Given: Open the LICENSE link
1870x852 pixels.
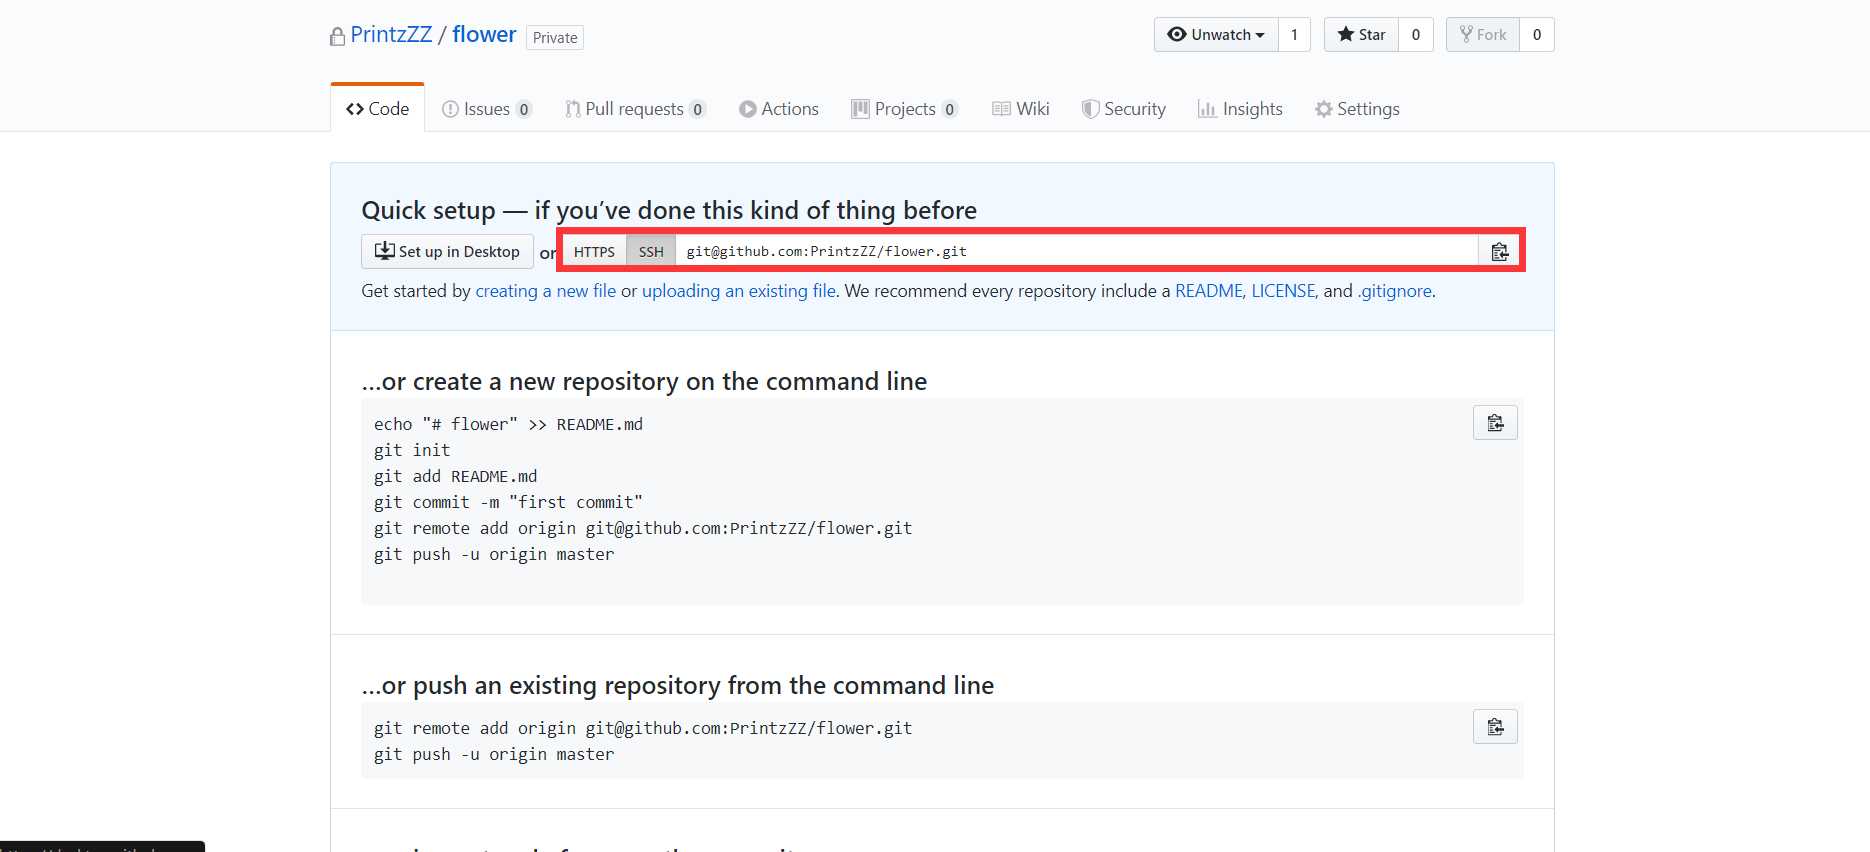Looking at the screenshot, I should pyautogui.click(x=1283, y=291).
